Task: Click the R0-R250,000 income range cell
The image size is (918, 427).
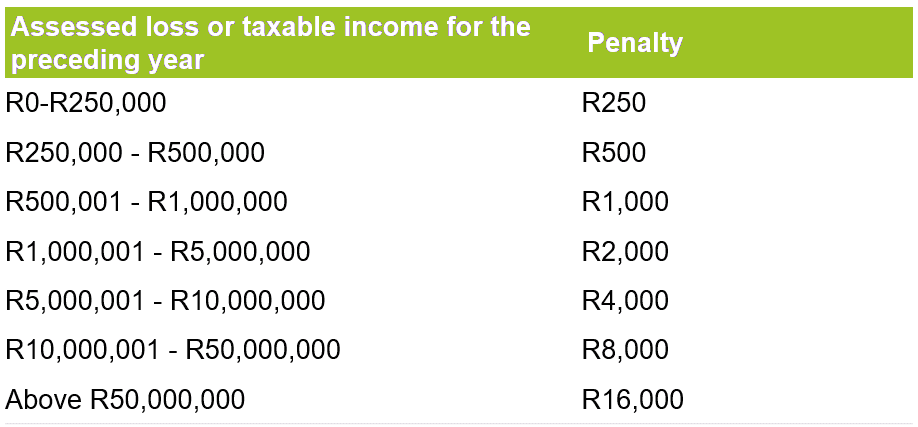Action: [86, 102]
